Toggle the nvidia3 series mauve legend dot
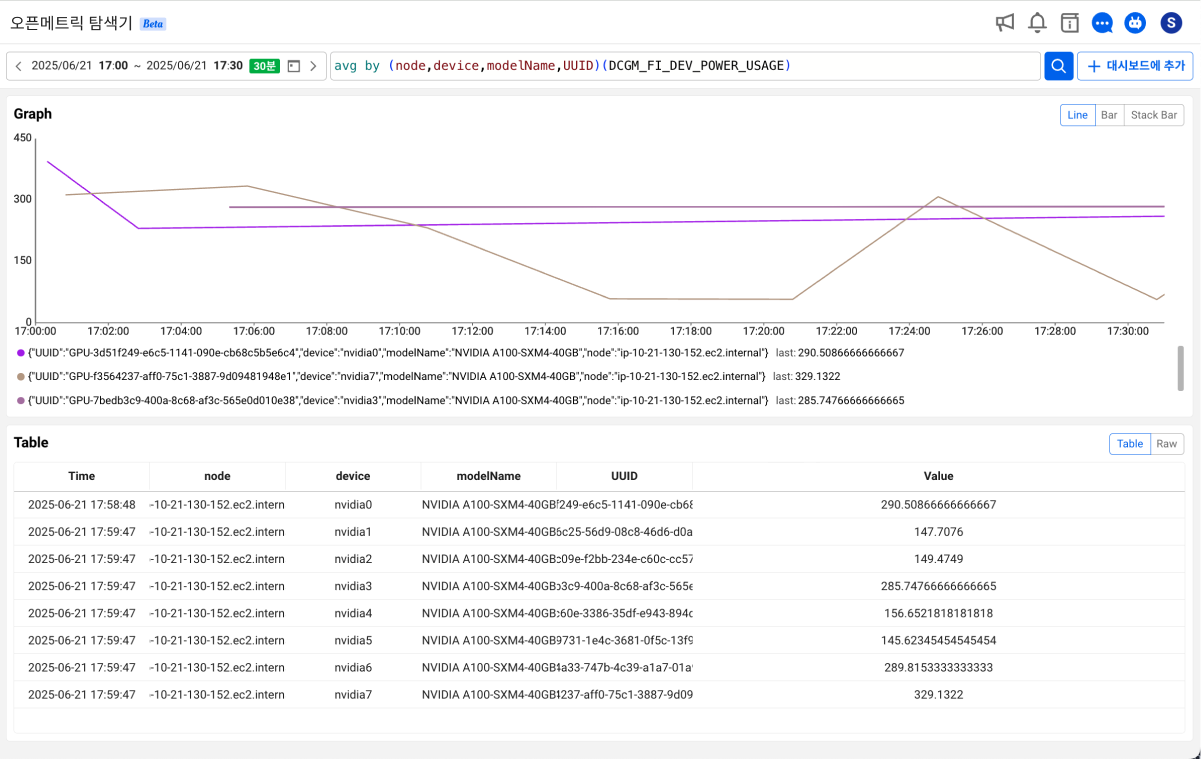The image size is (1201, 759). (21, 401)
